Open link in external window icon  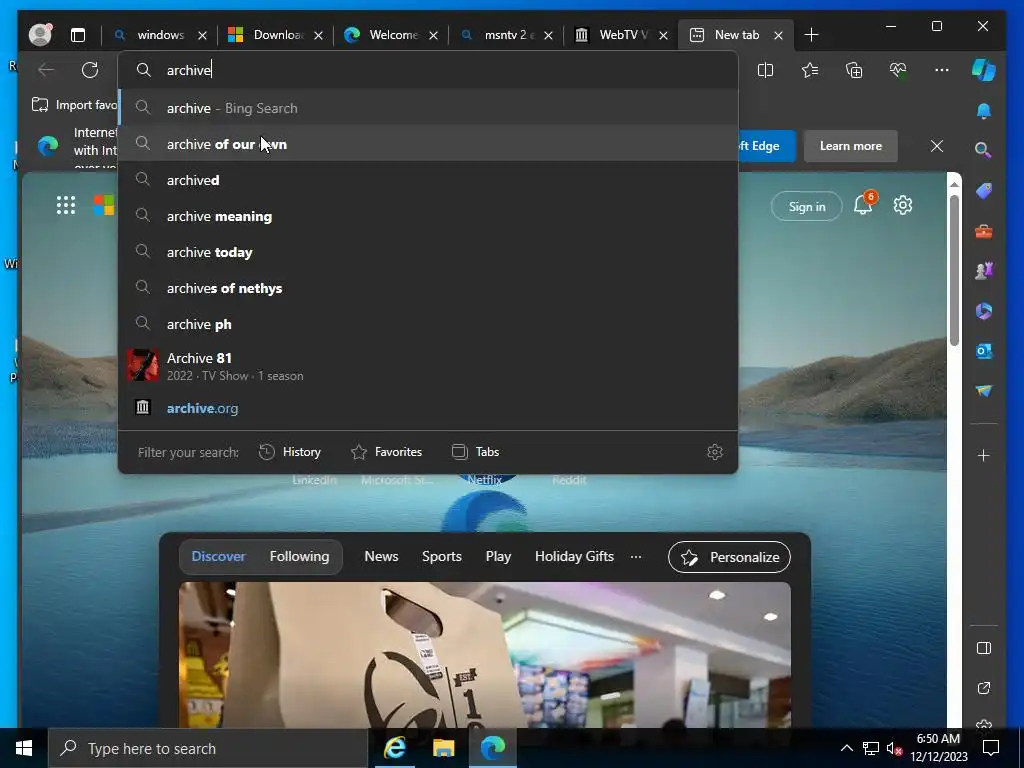(984, 688)
